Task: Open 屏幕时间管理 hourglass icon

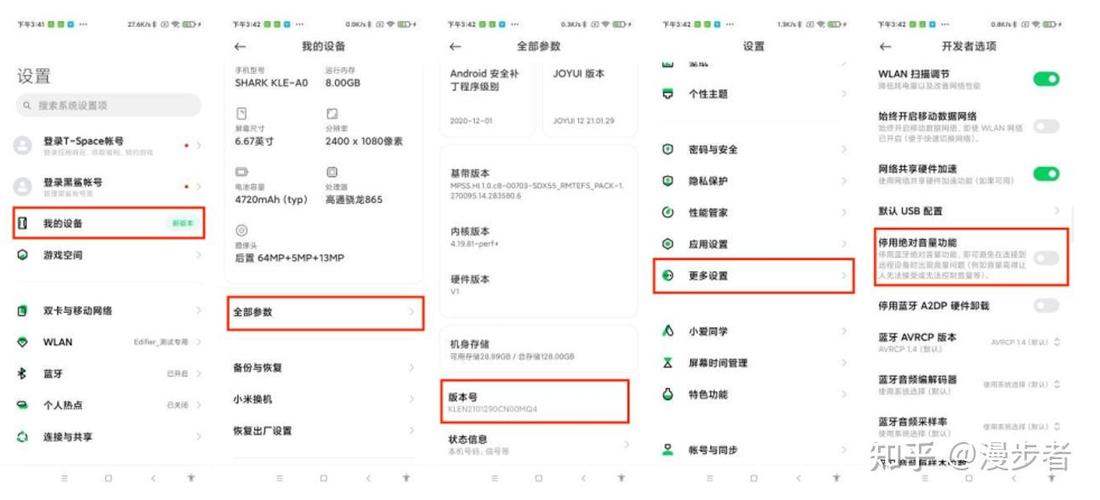Action: click(x=668, y=363)
